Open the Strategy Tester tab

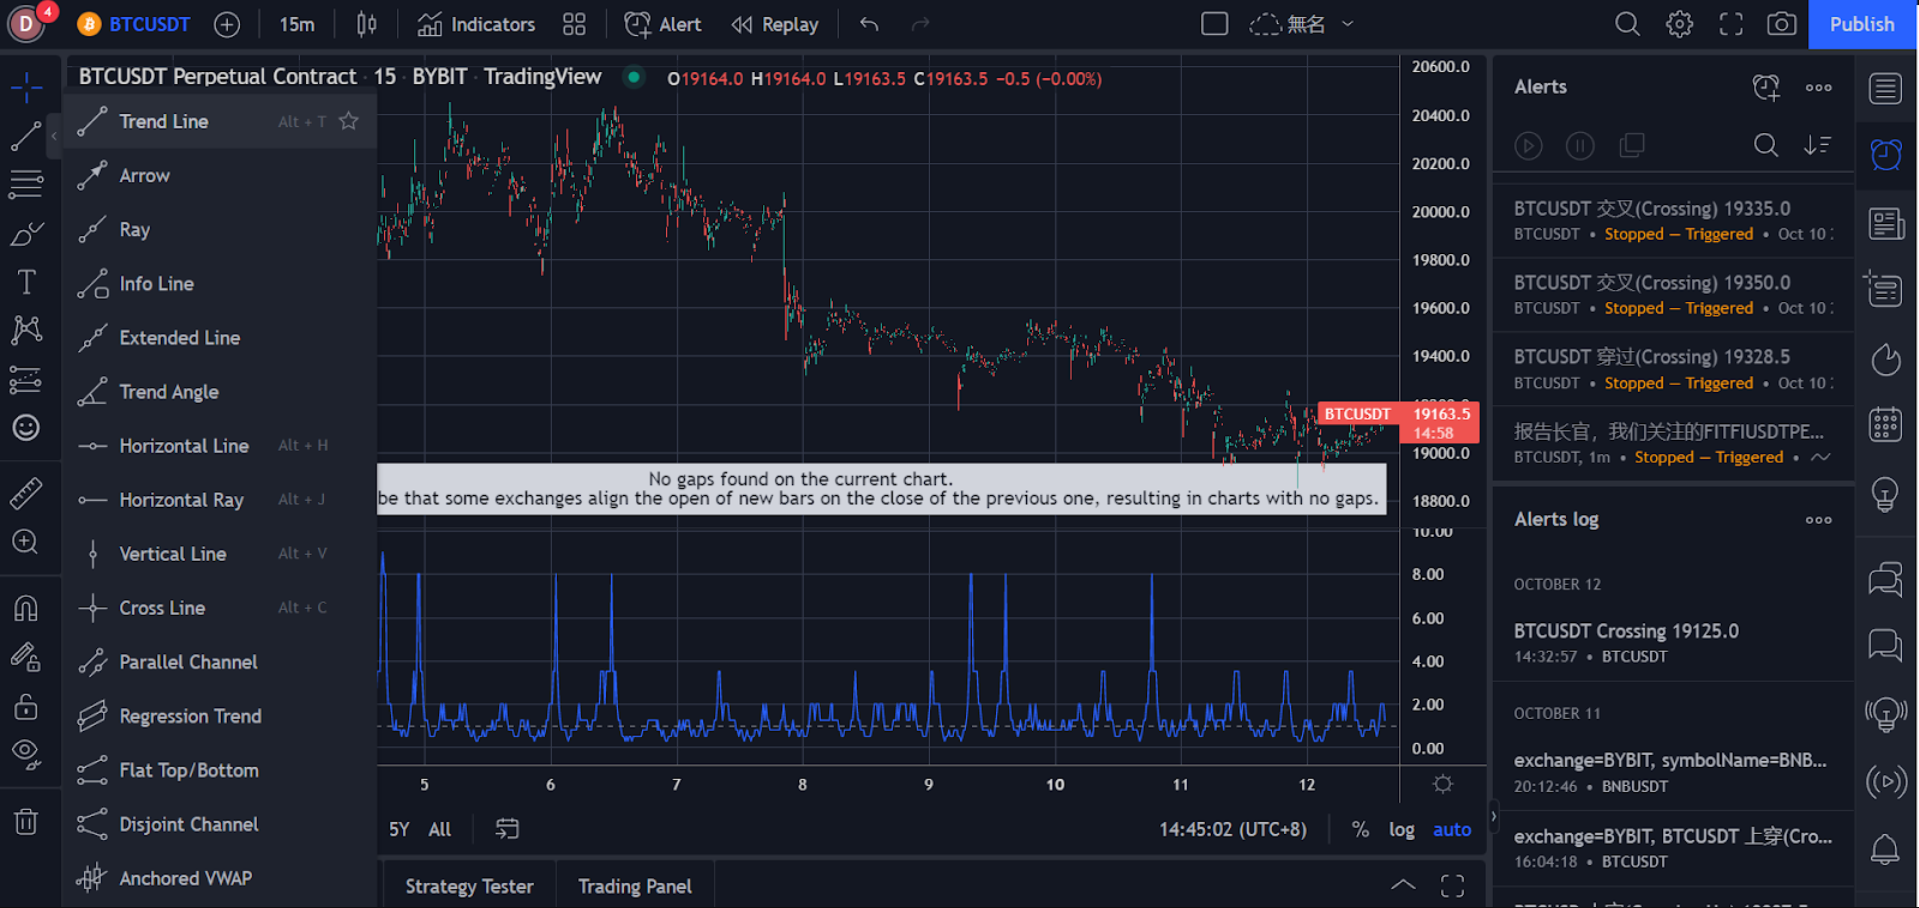[469, 886]
